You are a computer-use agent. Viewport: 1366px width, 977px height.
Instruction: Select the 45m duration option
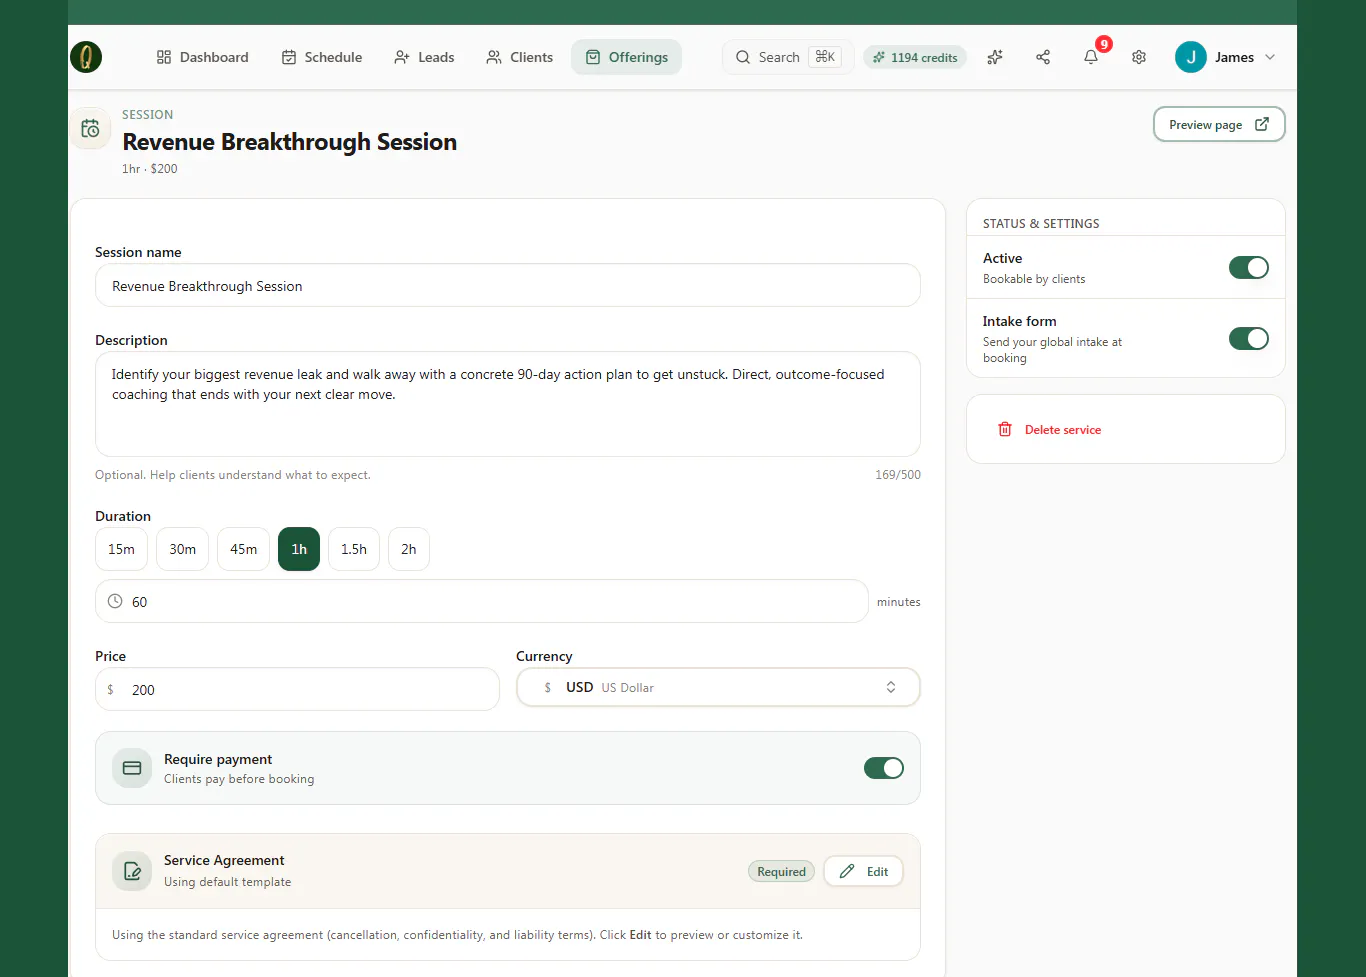(243, 549)
